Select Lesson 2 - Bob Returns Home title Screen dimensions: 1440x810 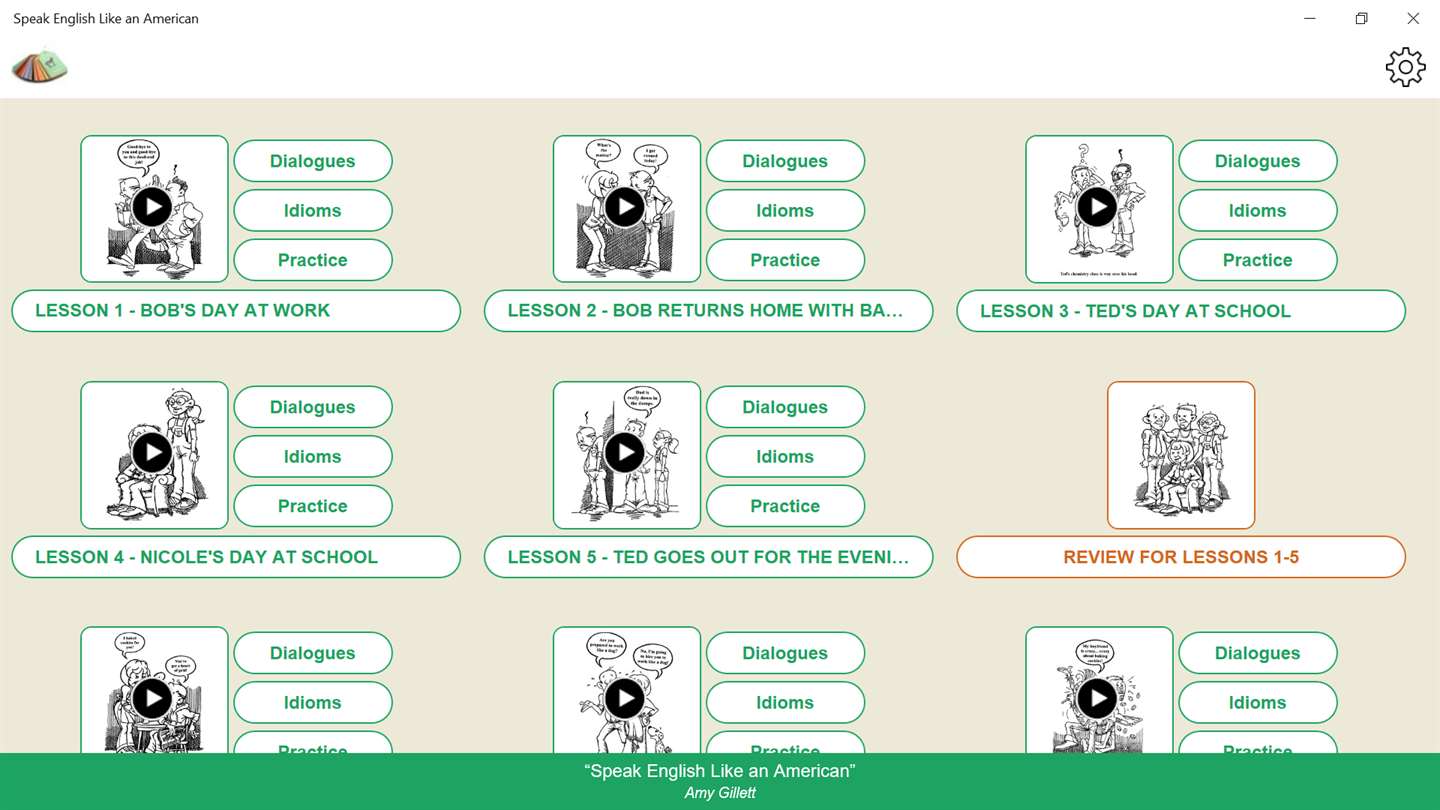coord(709,311)
